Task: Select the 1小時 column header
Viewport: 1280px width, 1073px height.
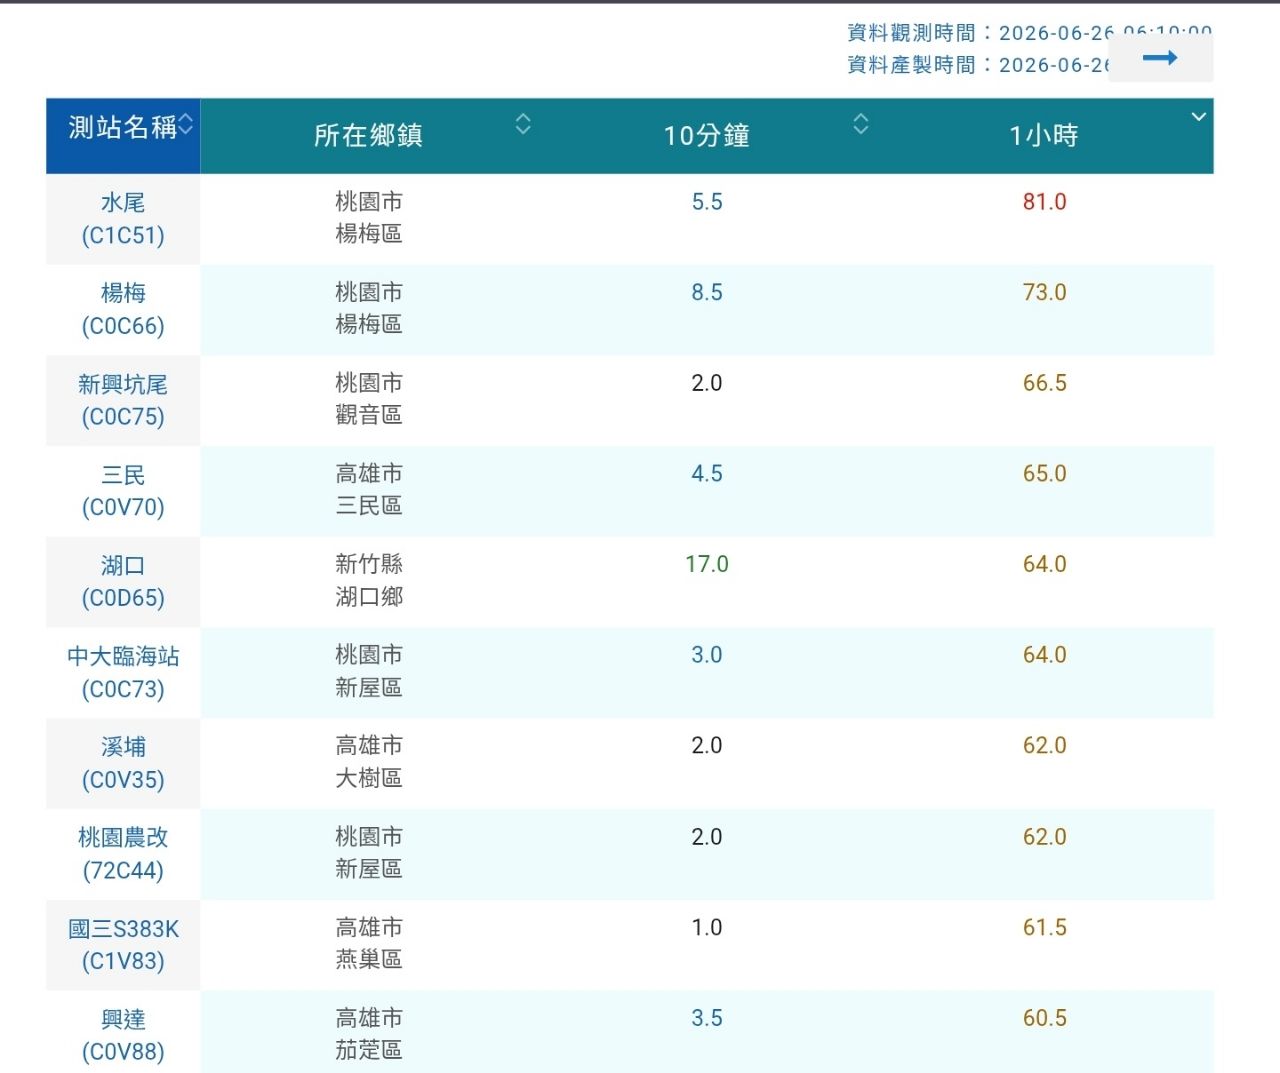Action: [x=1045, y=136]
